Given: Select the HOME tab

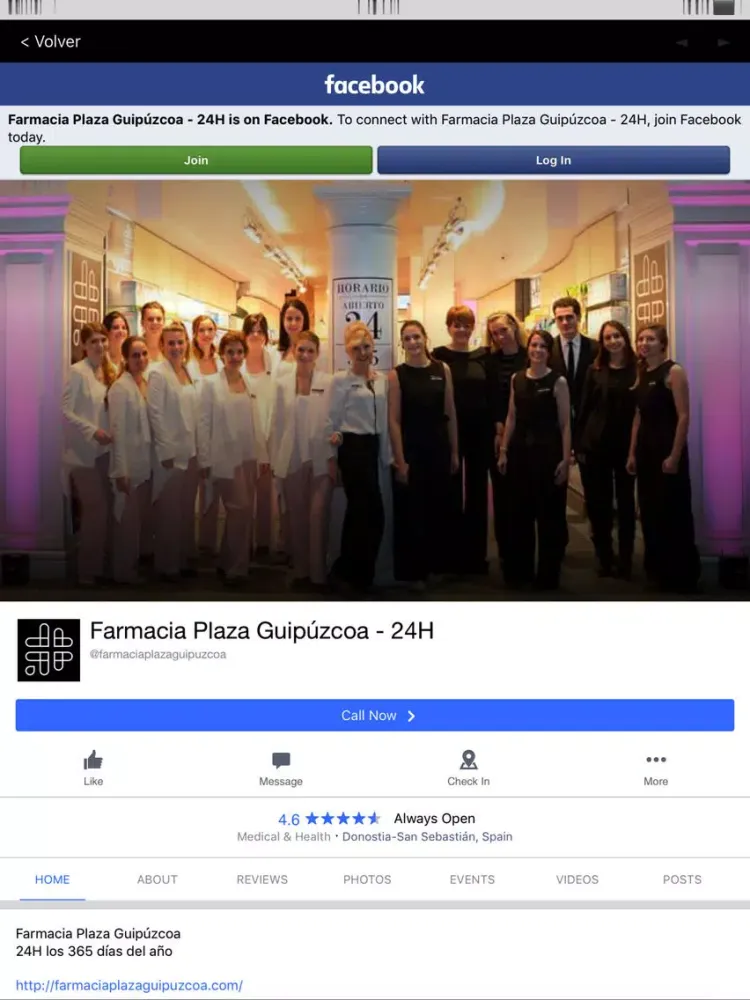Looking at the screenshot, I should point(52,879).
